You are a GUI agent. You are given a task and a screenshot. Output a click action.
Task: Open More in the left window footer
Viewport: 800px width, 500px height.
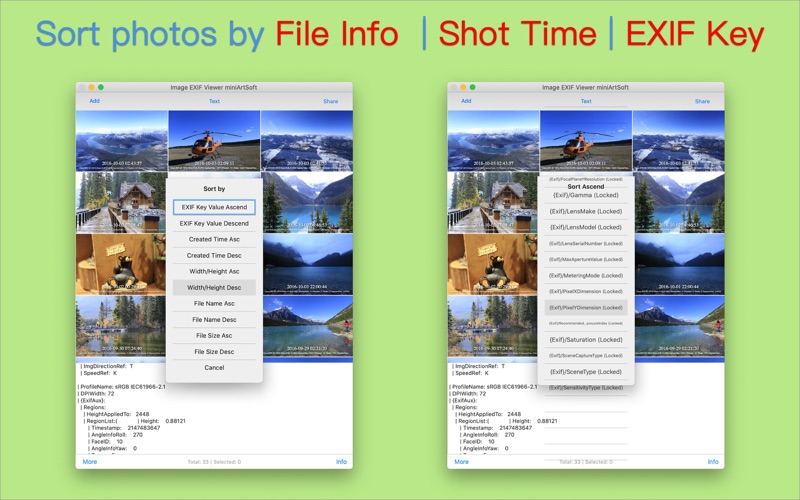90,462
